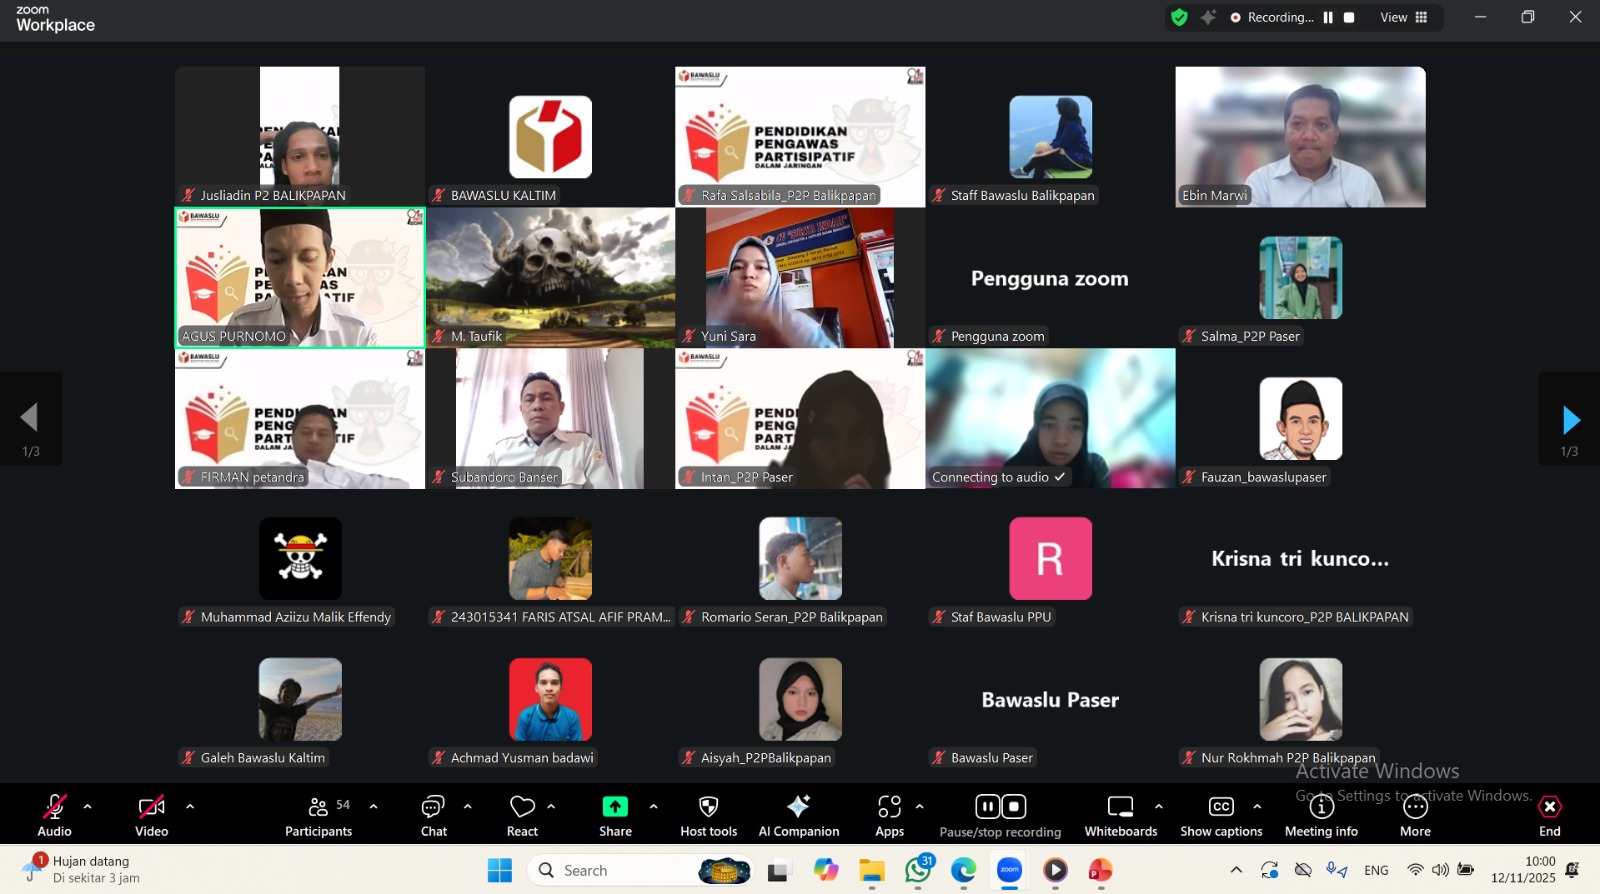Expand the video options chevron
Screen dimensions: 1600x894
tap(190, 806)
